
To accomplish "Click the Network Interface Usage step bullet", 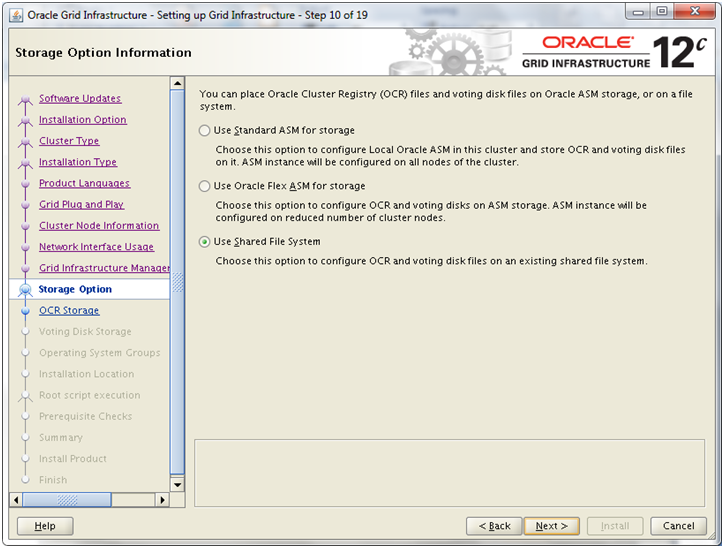I will (x=25, y=247).
